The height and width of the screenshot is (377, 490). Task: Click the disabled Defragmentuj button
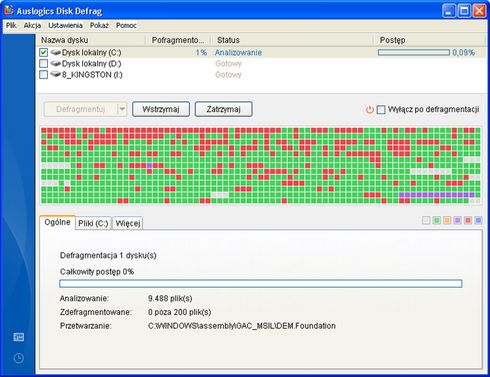[x=81, y=109]
